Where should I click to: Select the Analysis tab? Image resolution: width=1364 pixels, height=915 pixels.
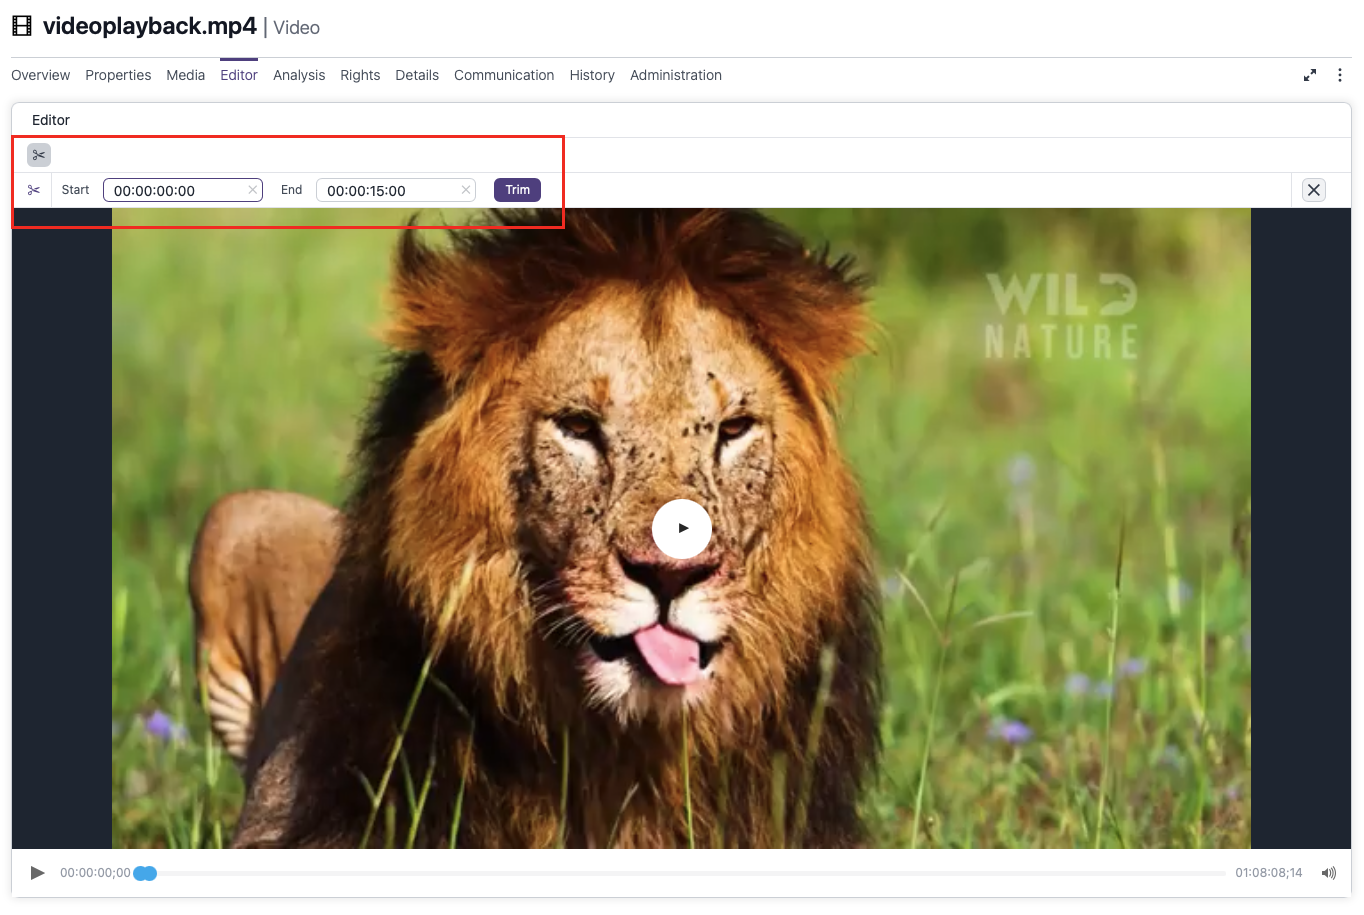pos(299,75)
